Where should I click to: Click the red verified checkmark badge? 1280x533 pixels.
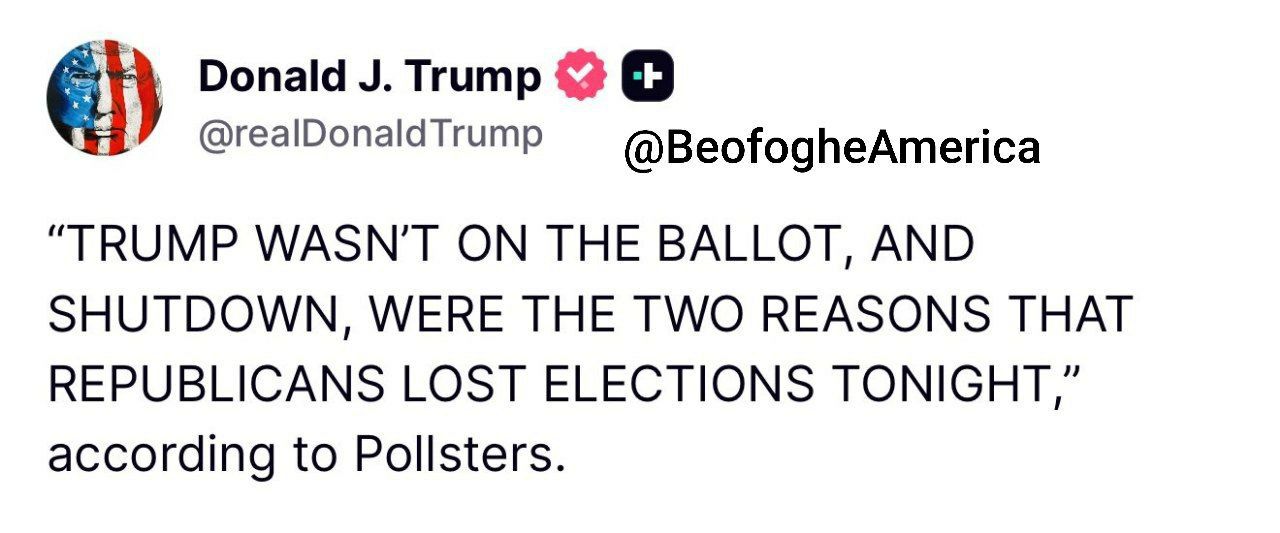tap(581, 77)
